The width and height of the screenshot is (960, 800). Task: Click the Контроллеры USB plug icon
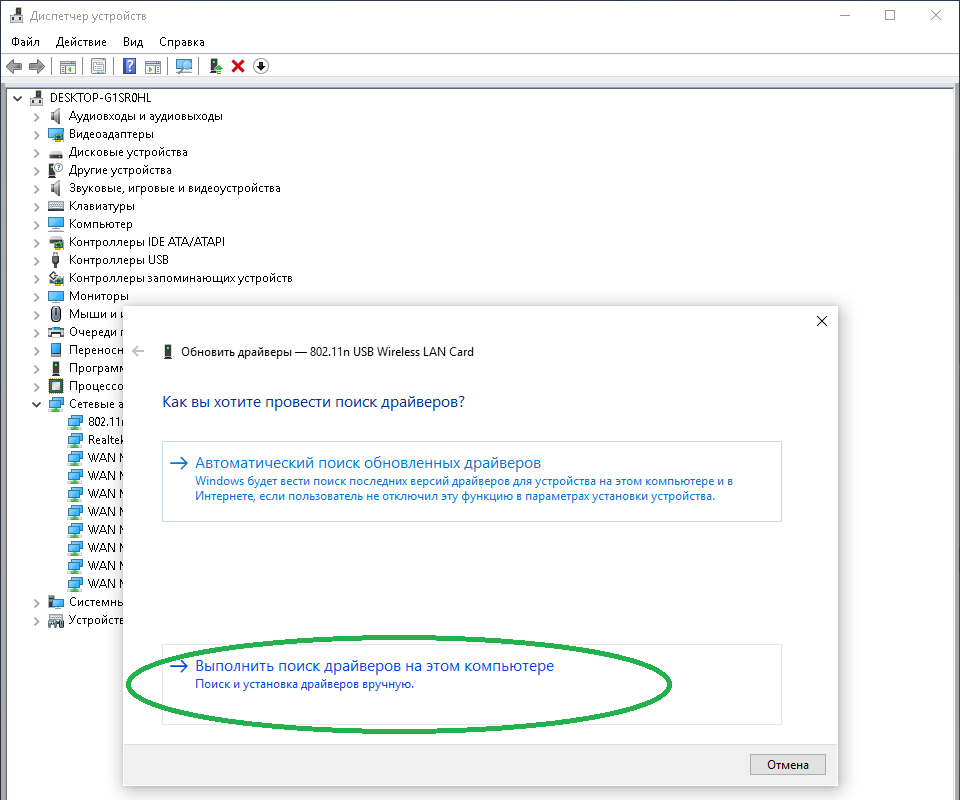tap(56, 260)
